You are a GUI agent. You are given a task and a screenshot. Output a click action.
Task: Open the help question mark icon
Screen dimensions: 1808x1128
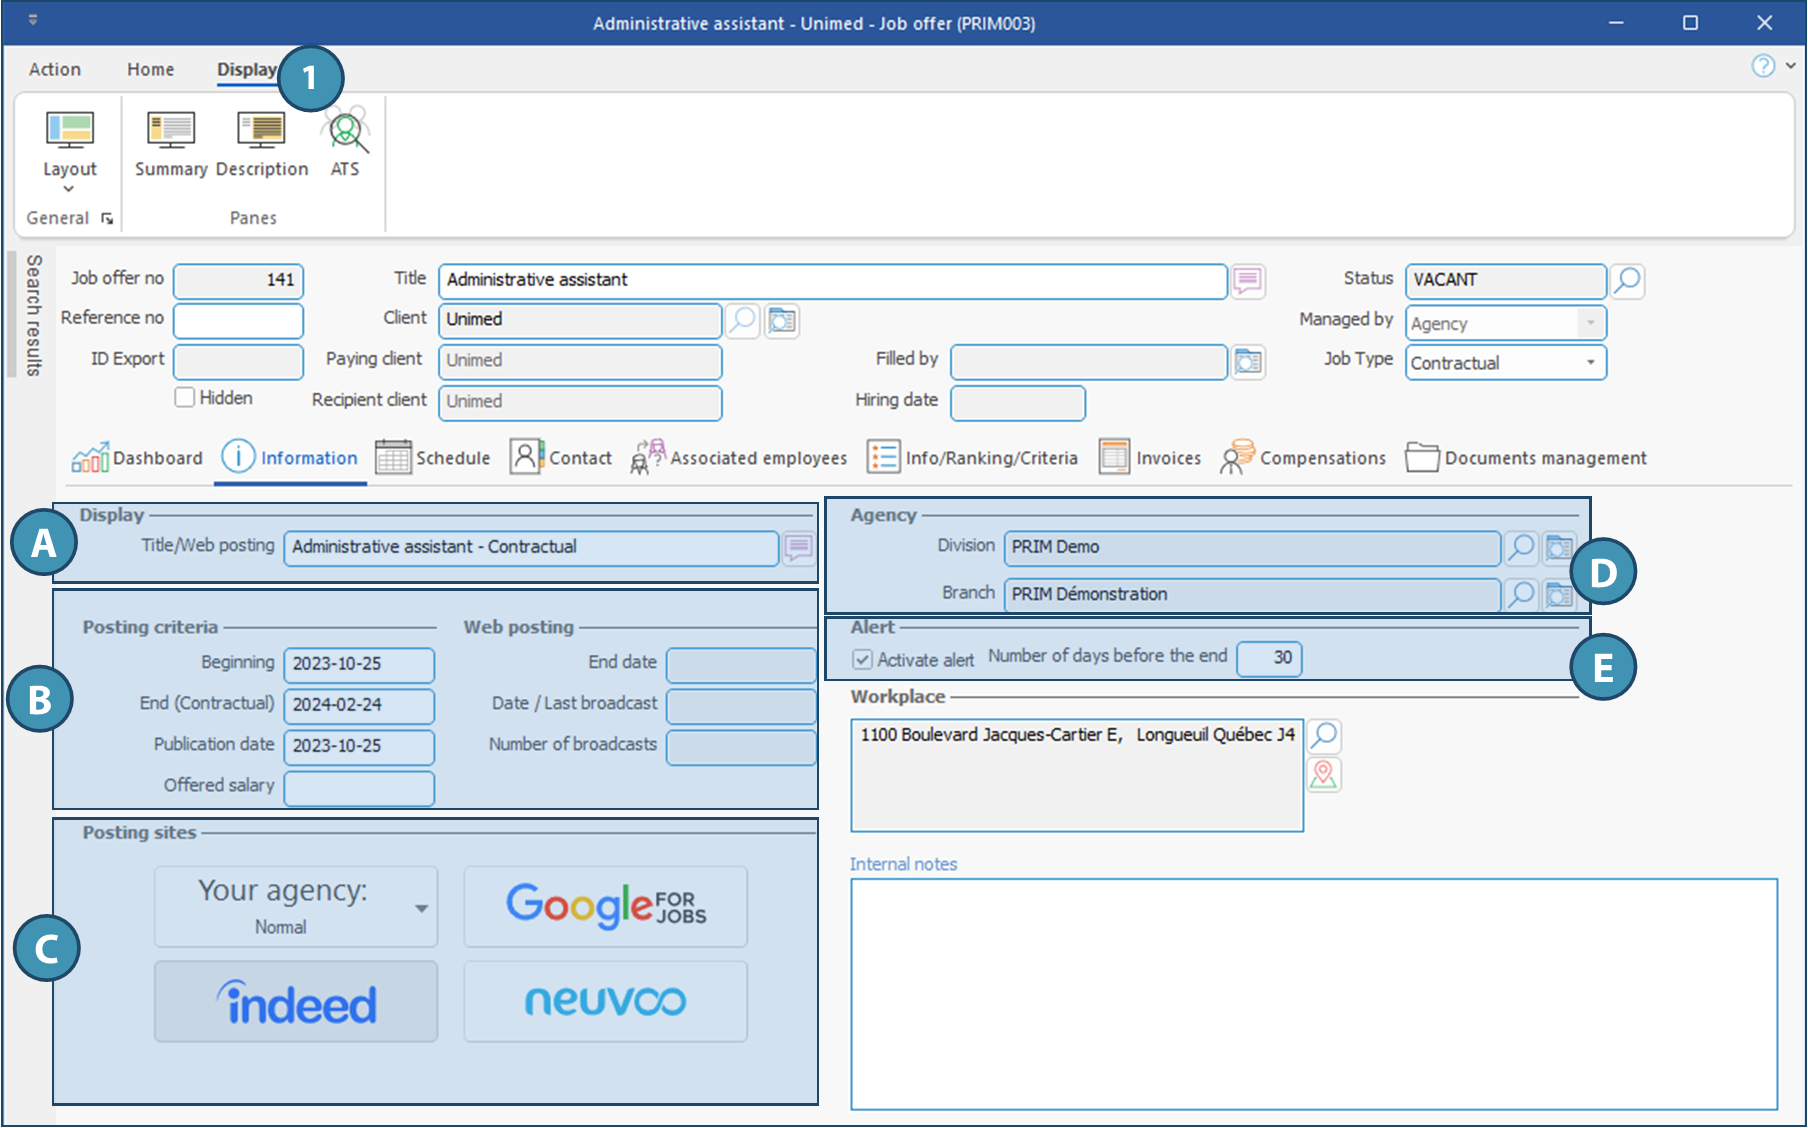click(1762, 66)
